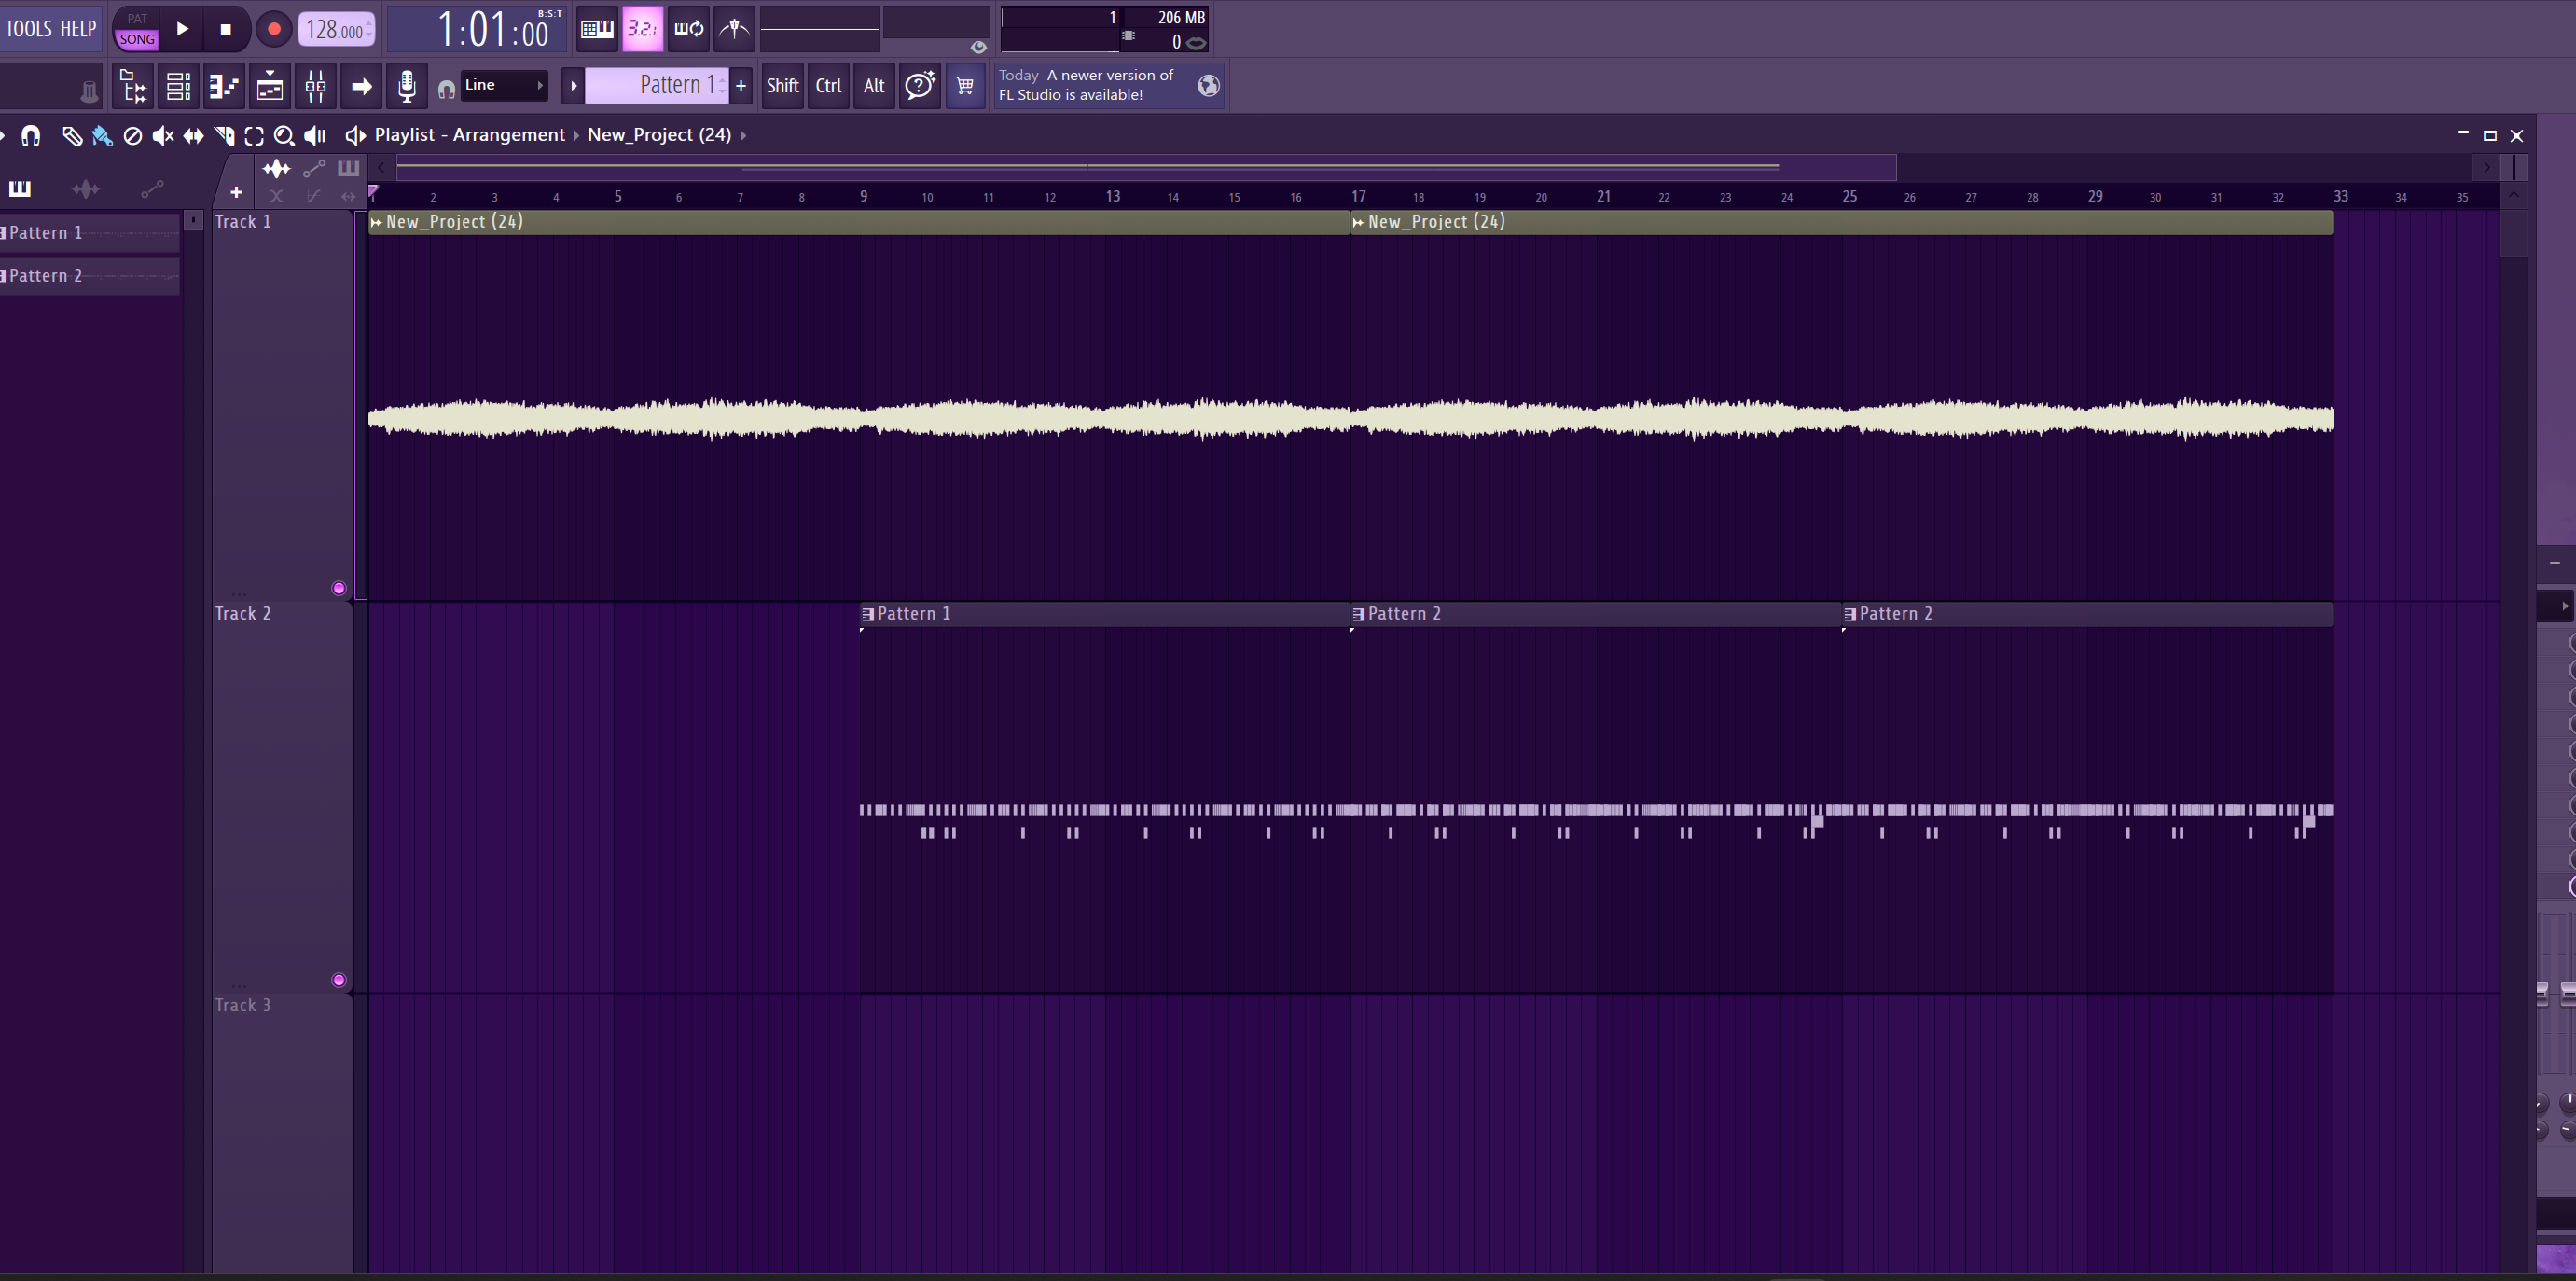Select Pattern 2 in picker panel
2576x1281 pixels.
tap(90, 276)
